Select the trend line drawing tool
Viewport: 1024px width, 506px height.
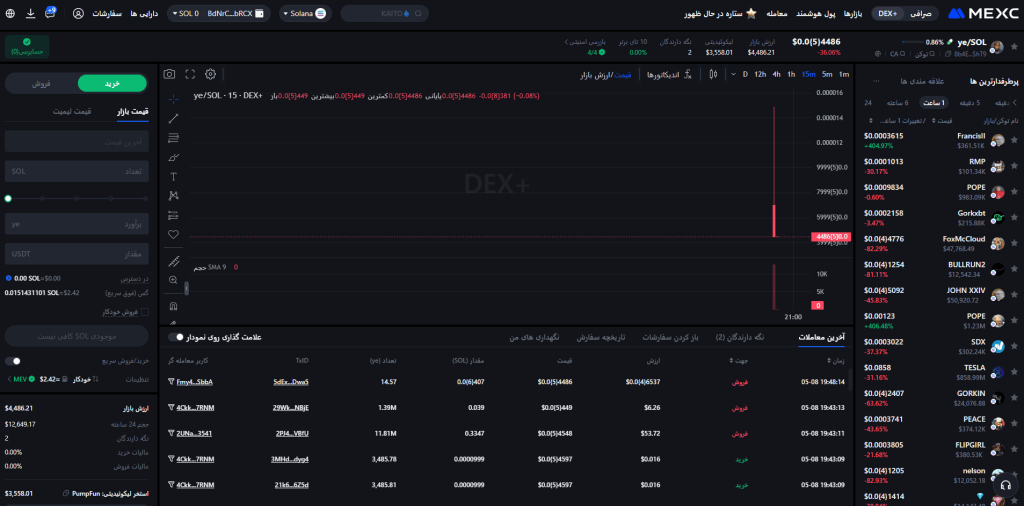coord(173,118)
